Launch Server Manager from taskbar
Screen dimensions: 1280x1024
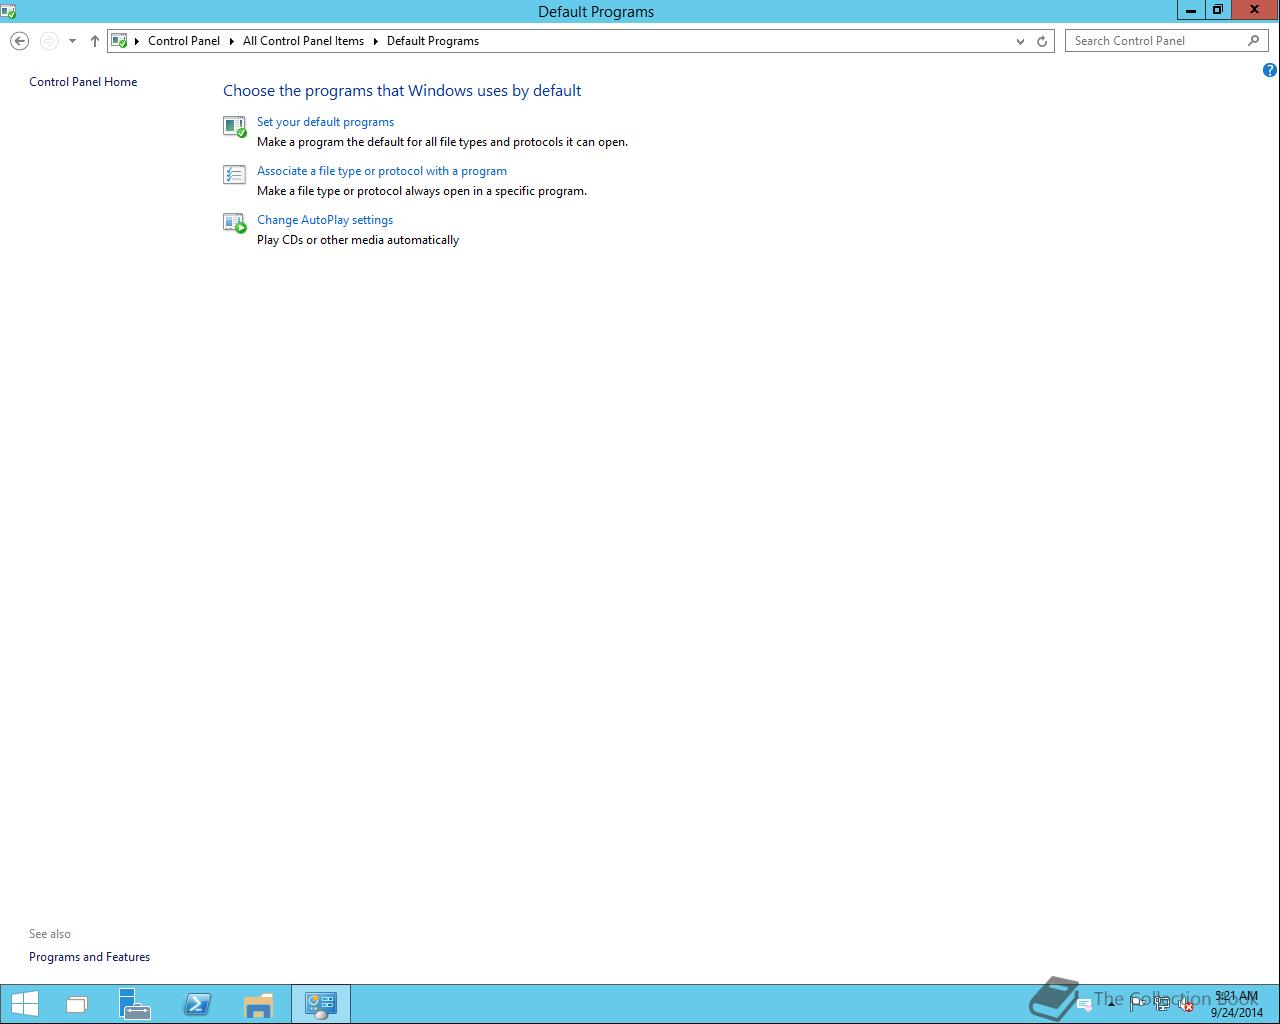[134, 1004]
